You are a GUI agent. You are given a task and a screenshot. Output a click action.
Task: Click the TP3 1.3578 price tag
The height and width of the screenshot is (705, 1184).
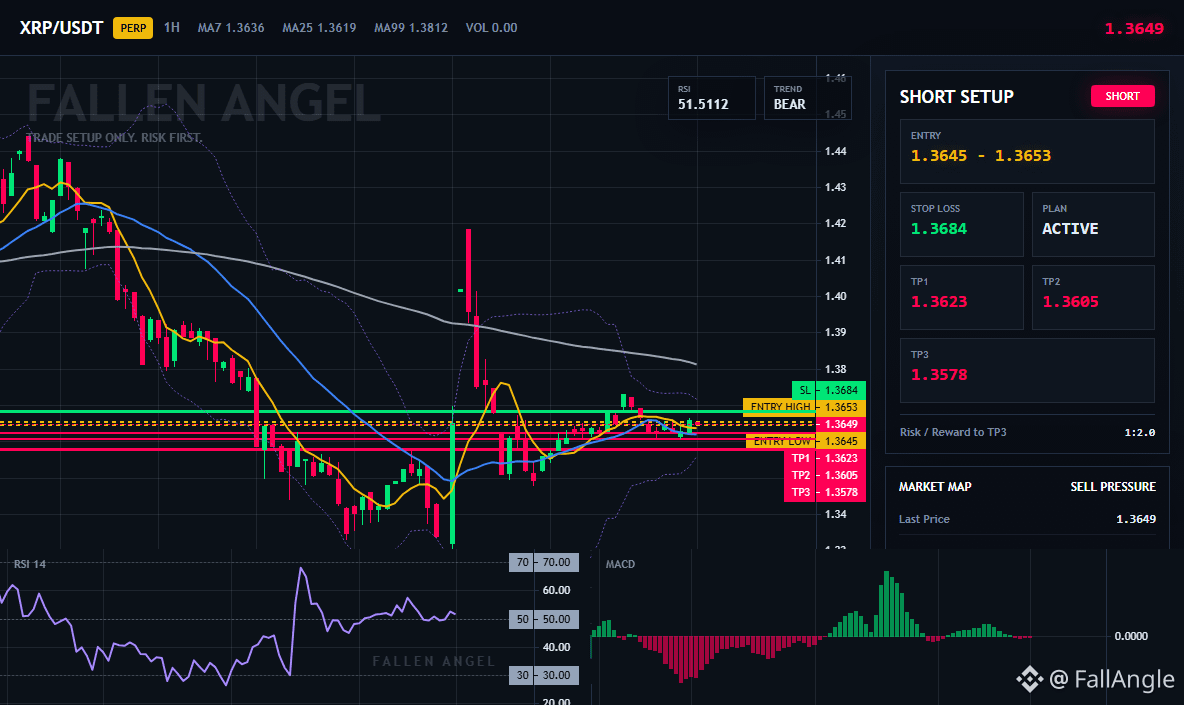point(825,492)
